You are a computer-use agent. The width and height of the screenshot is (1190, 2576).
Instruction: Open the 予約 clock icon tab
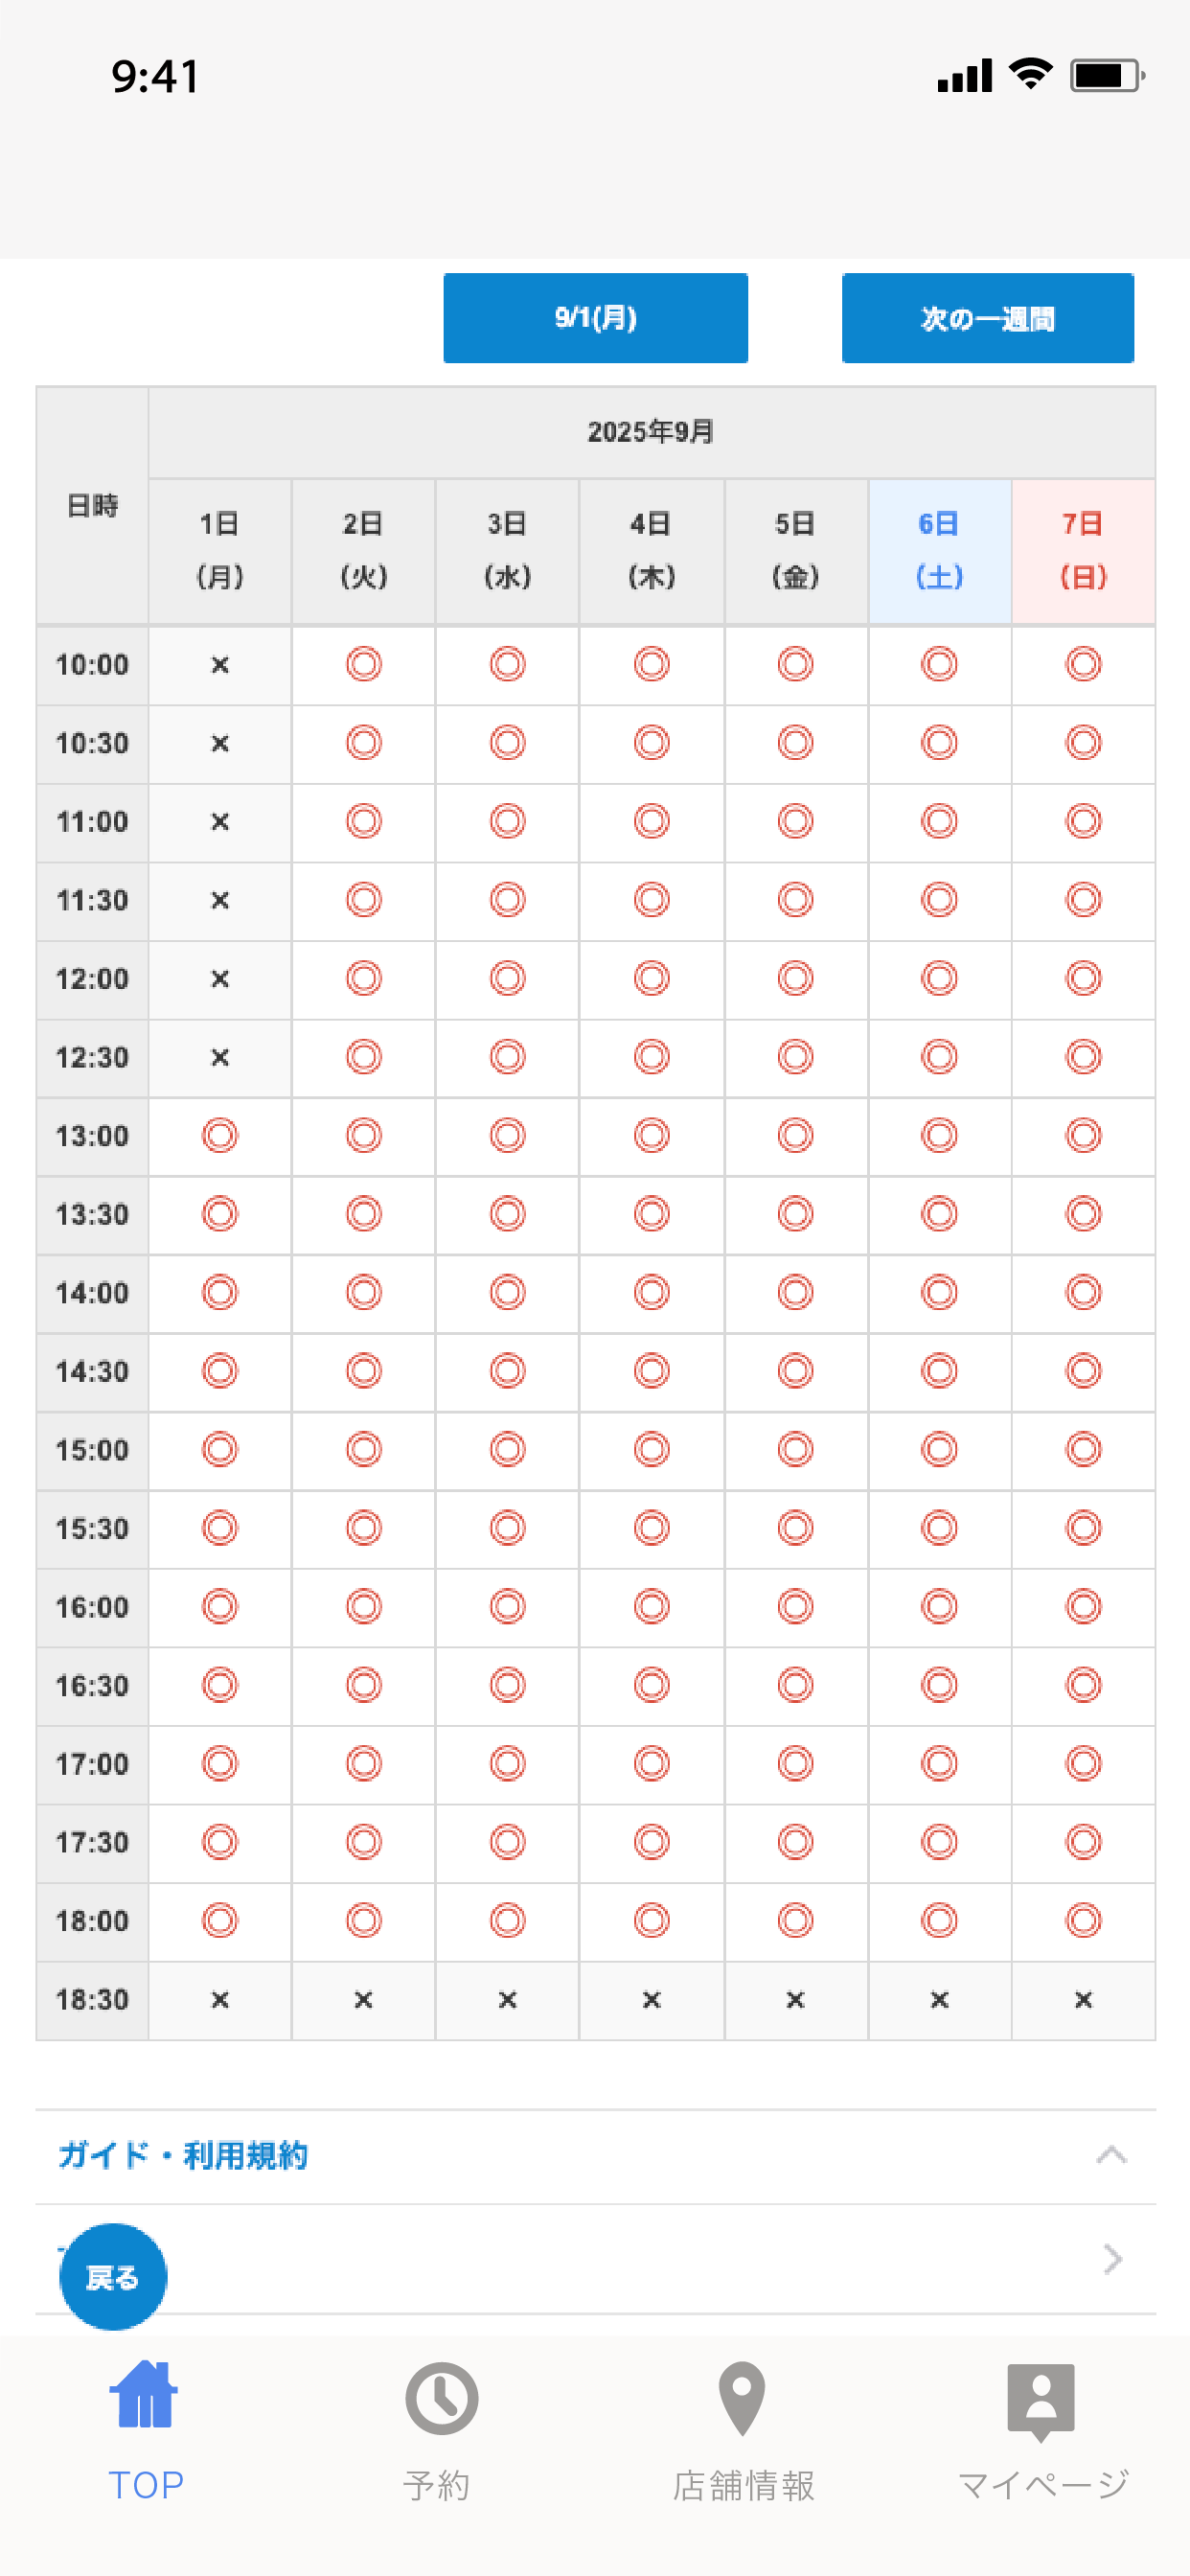(441, 2398)
